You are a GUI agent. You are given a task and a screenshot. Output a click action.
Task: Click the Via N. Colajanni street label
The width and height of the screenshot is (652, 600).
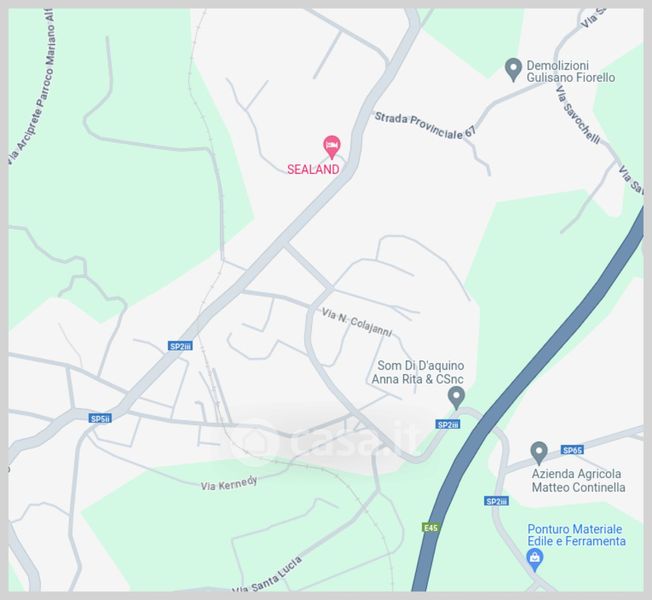pyautogui.click(x=357, y=322)
